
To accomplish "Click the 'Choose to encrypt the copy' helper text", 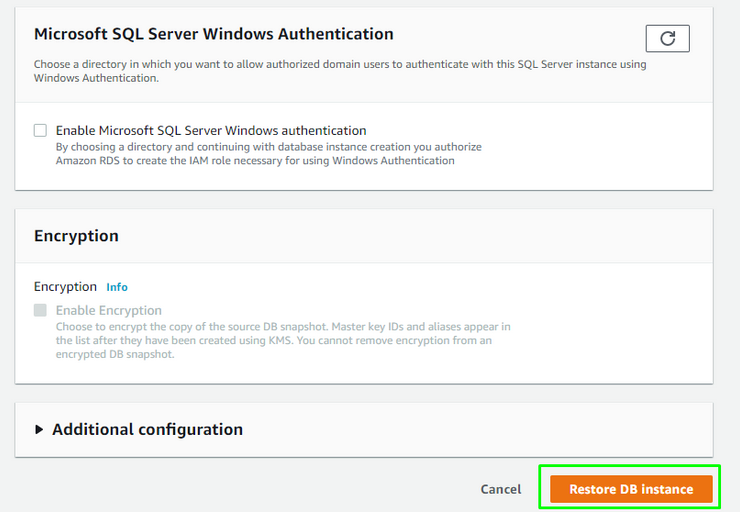I will [x=283, y=340].
